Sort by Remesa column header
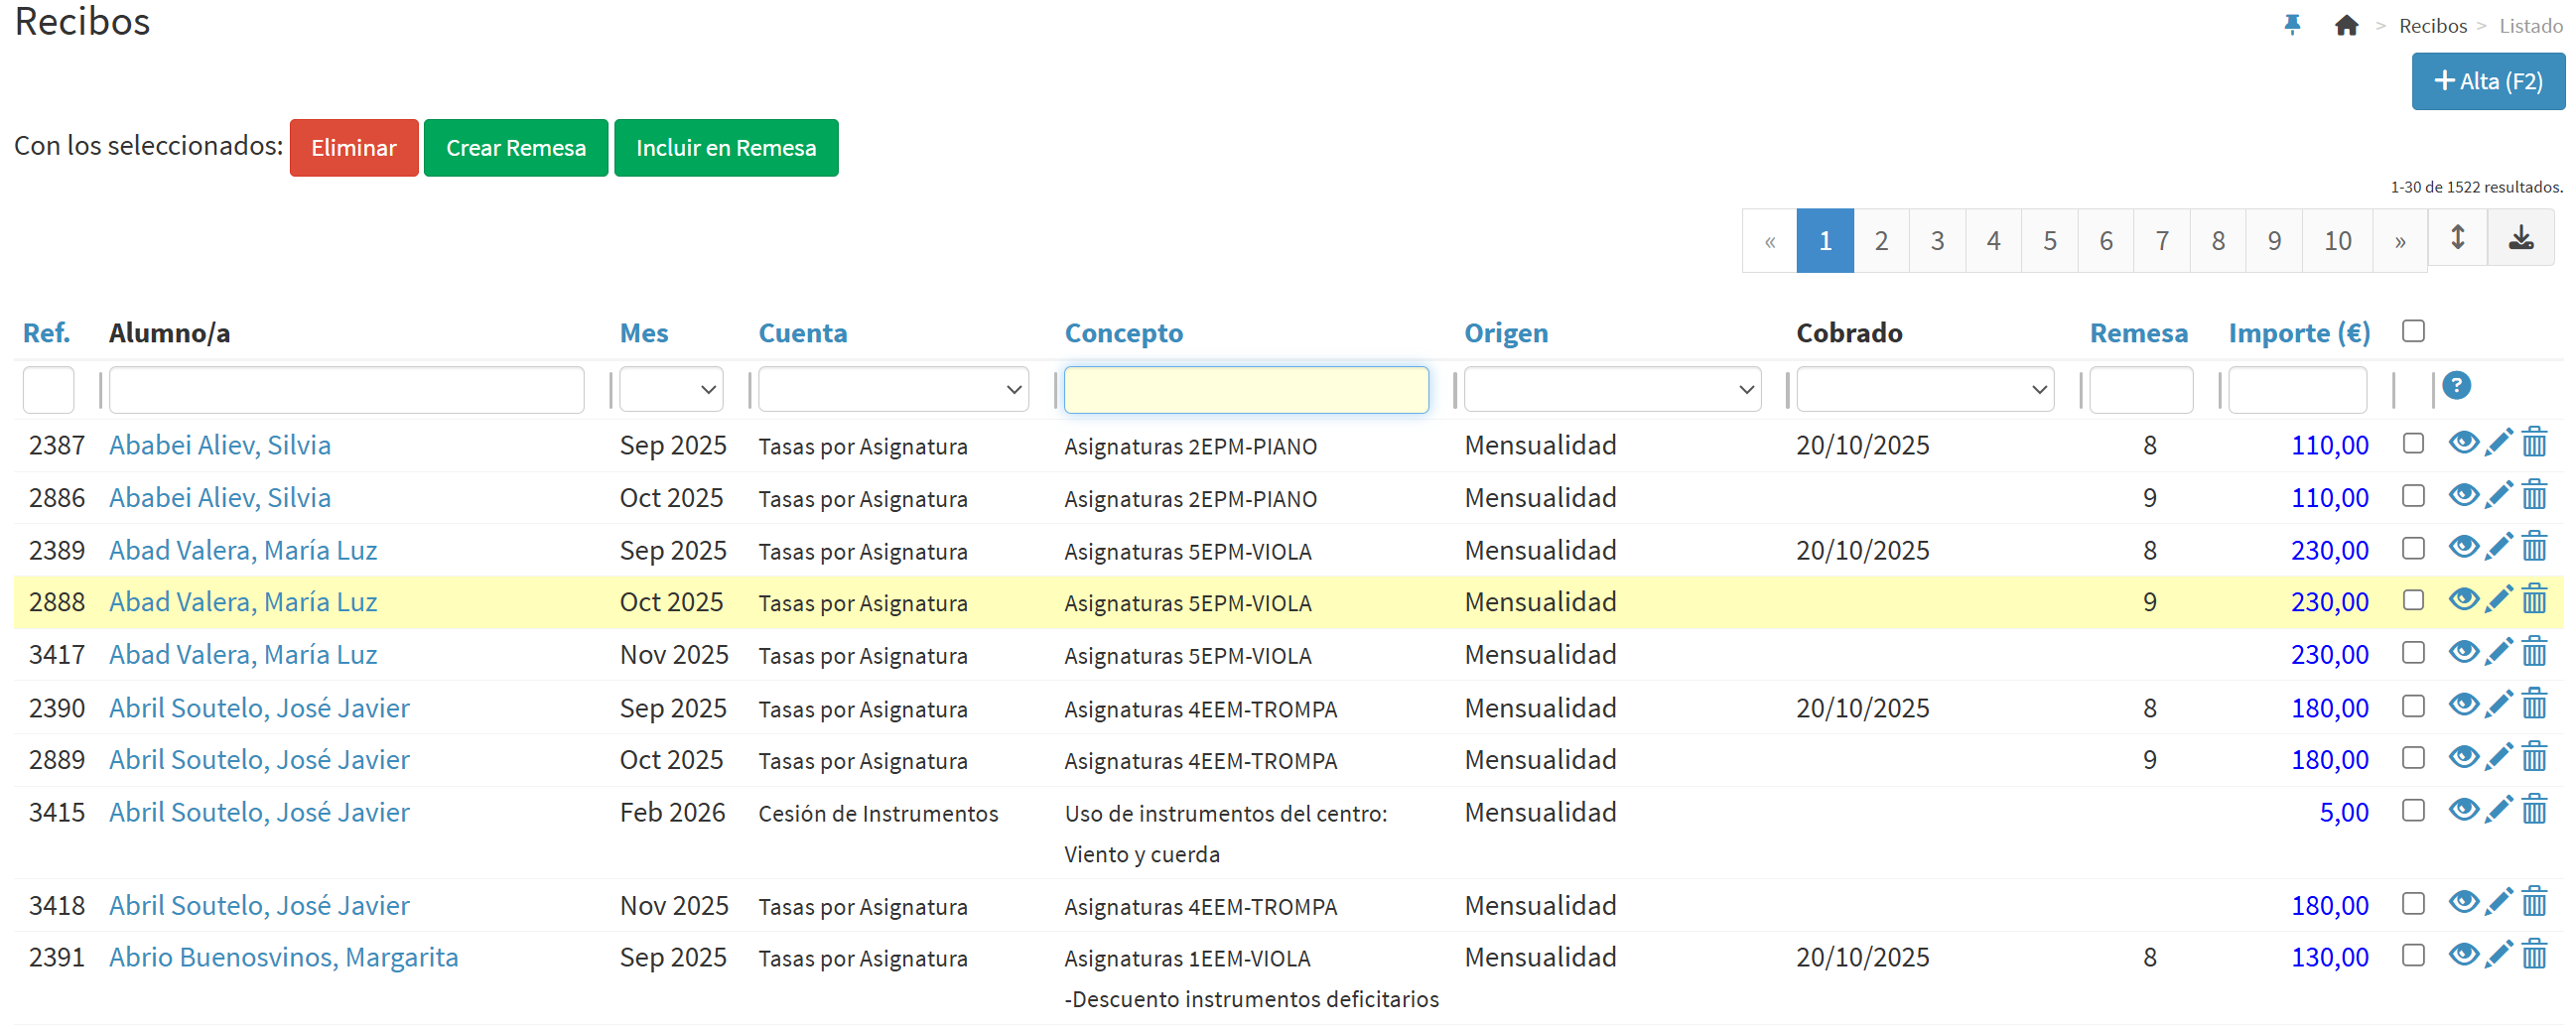The image size is (2576, 1029). 2138,333
